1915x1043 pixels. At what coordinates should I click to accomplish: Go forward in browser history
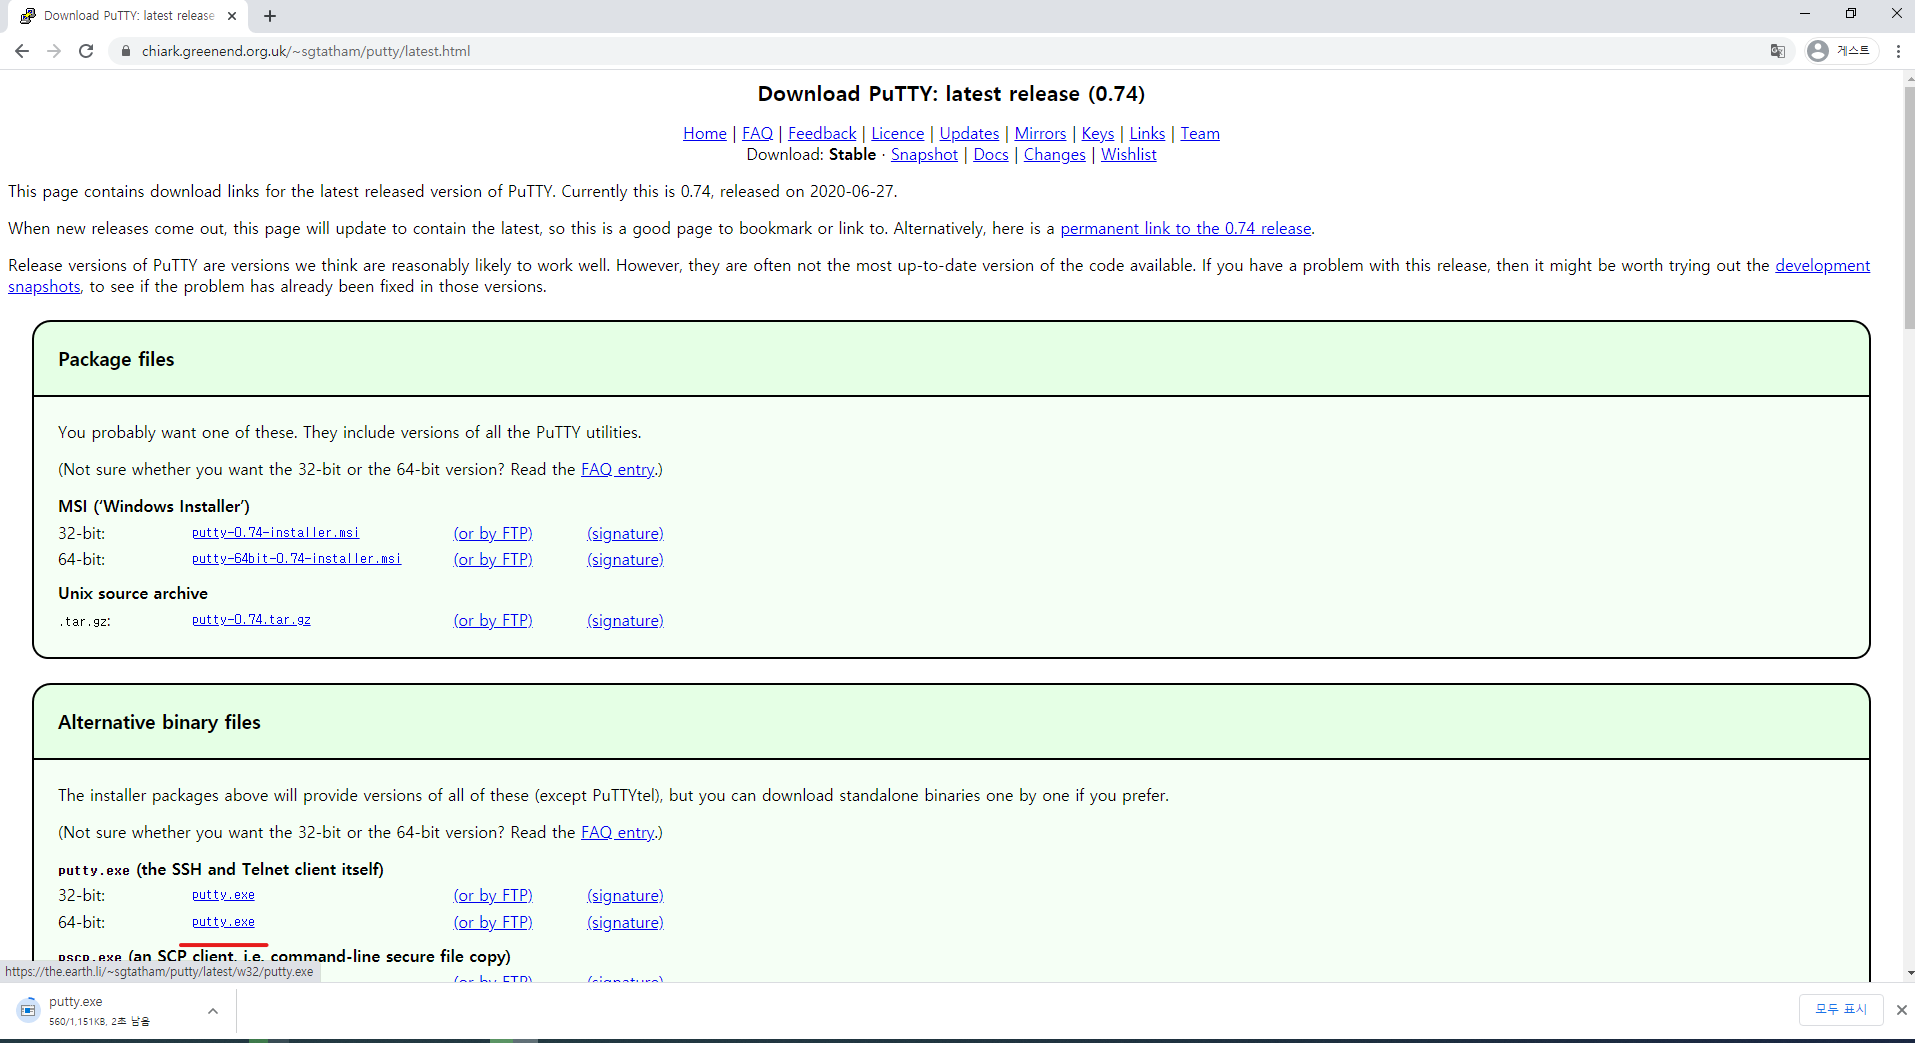(54, 51)
